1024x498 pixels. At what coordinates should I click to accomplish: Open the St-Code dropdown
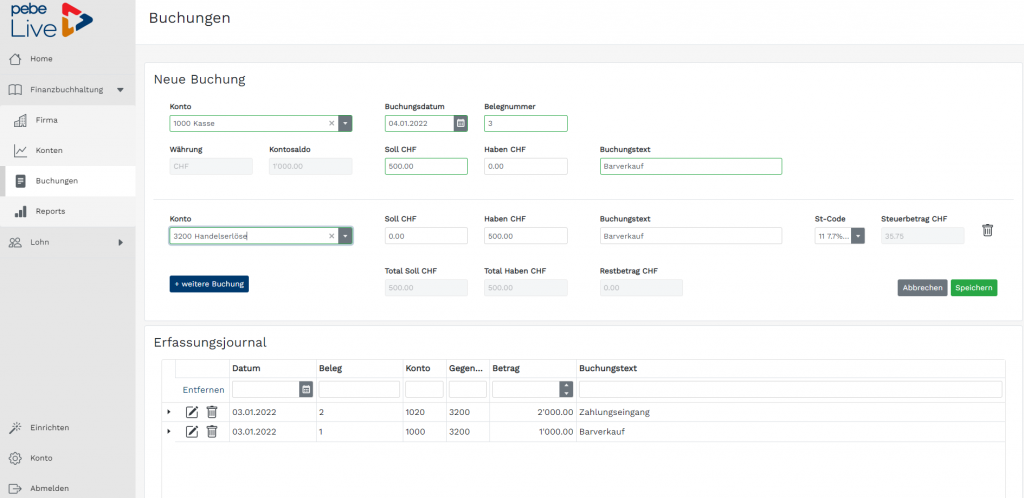click(x=857, y=236)
